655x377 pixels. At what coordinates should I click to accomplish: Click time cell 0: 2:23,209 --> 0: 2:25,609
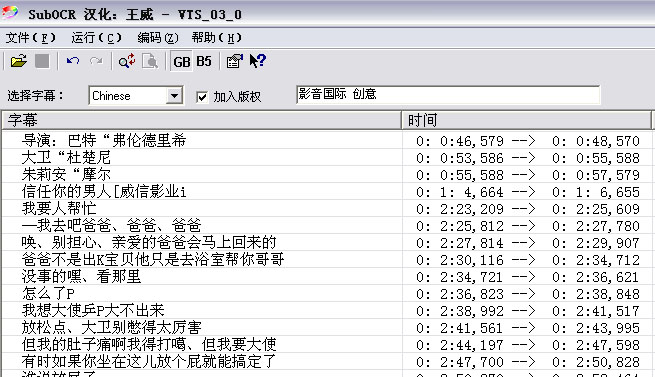coord(528,209)
